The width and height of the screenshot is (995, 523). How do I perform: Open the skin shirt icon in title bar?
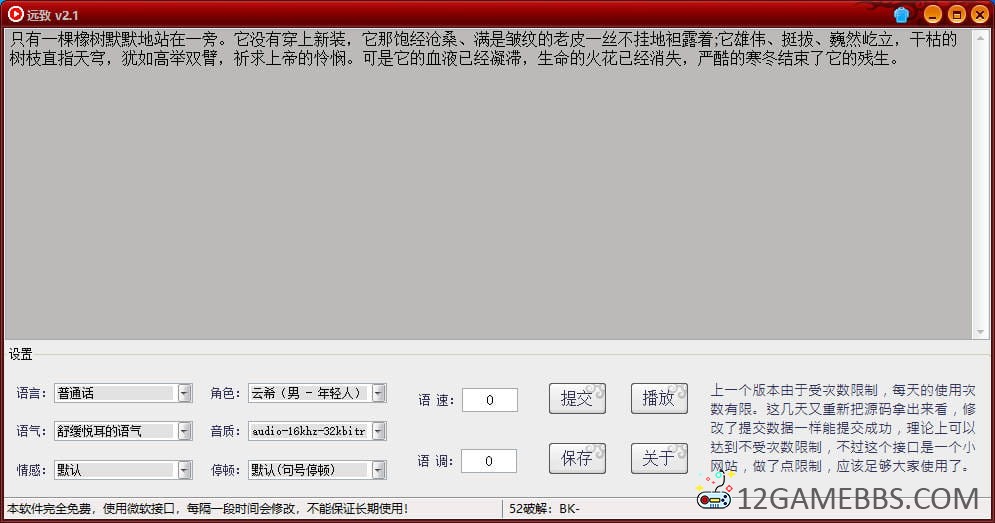[x=901, y=14]
